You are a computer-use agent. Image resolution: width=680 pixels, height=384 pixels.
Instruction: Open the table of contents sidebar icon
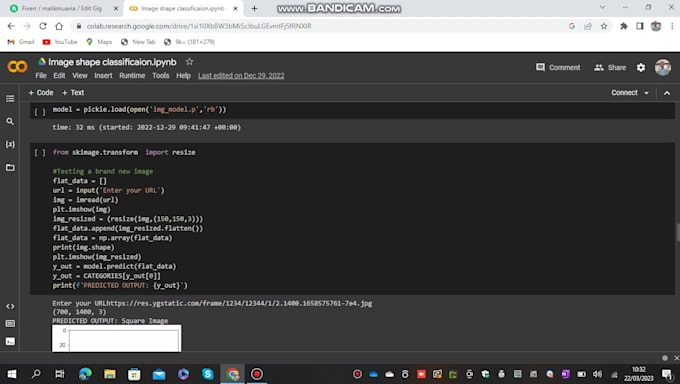[x=10, y=99]
